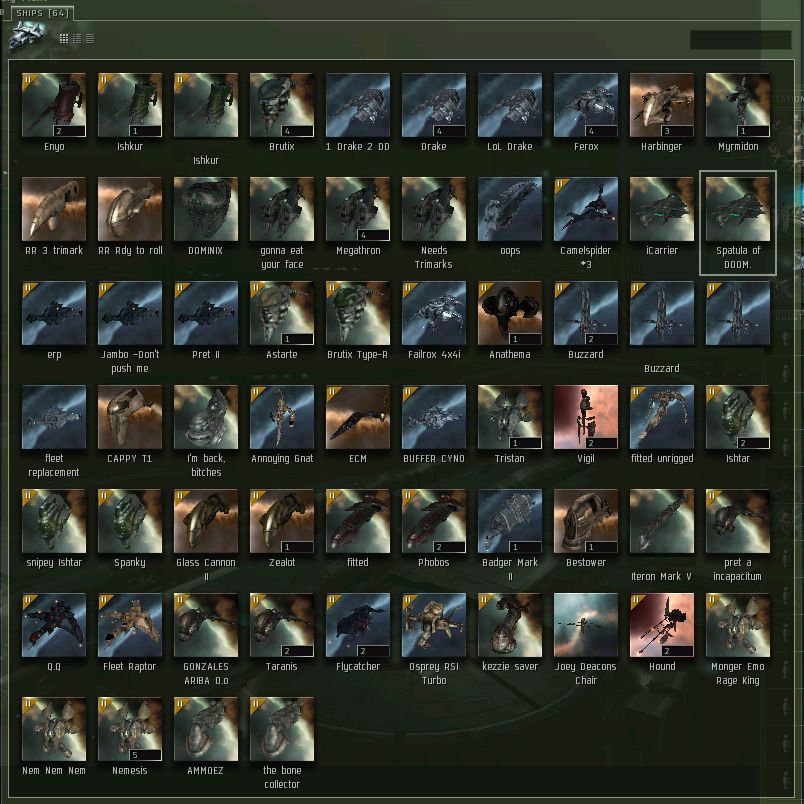
Task: Select the iCarrier ship
Action: [x=661, y=209]
